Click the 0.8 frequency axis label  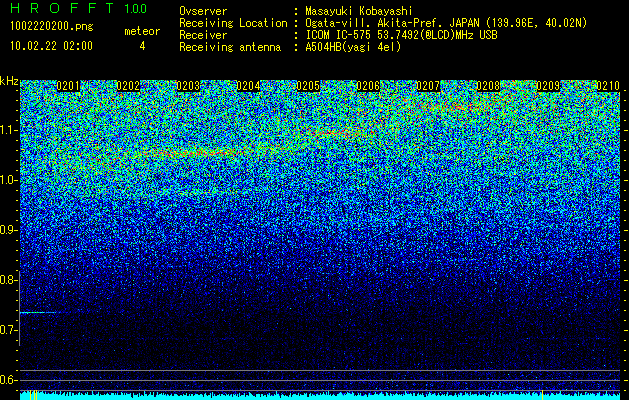pos(8,280)
